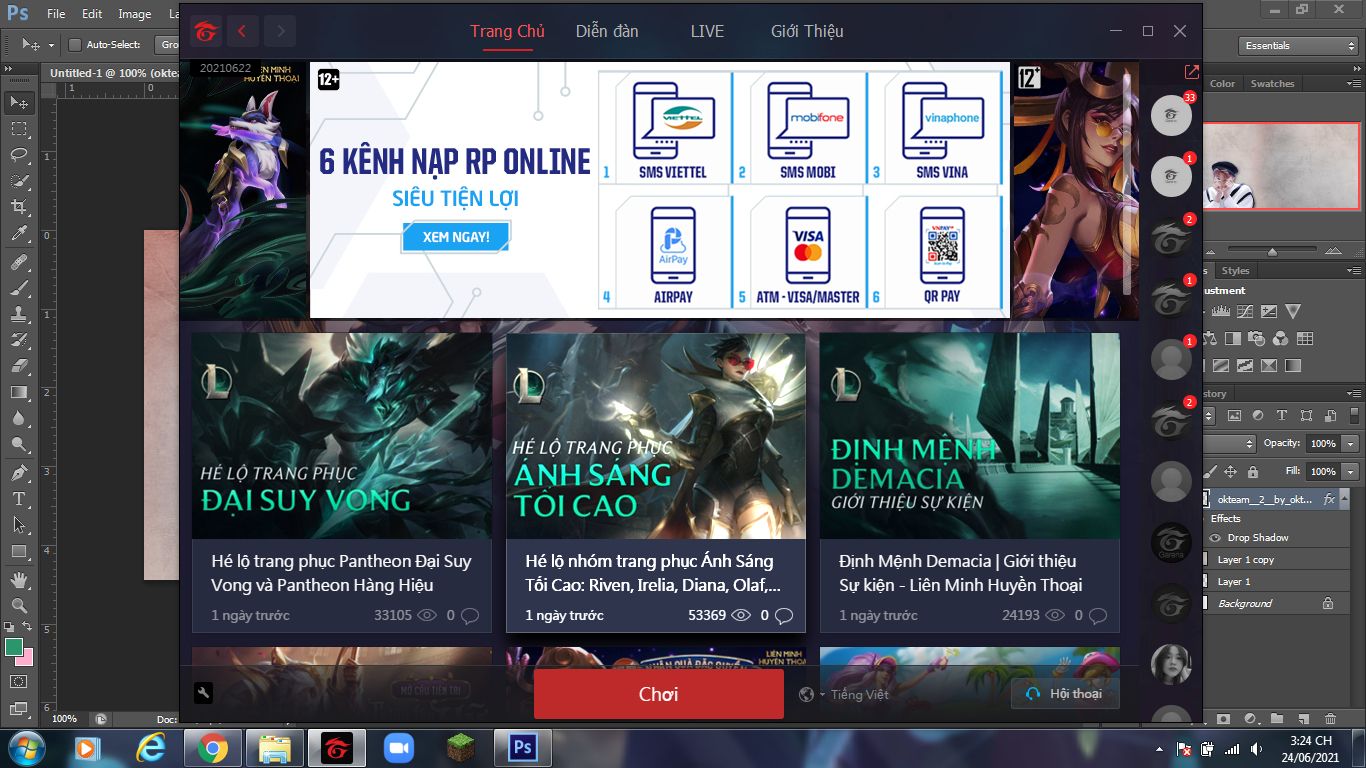Select the Dodge tool in Photoshop
The width and height of the screenshot is (1366, 768).
(19, 444)
